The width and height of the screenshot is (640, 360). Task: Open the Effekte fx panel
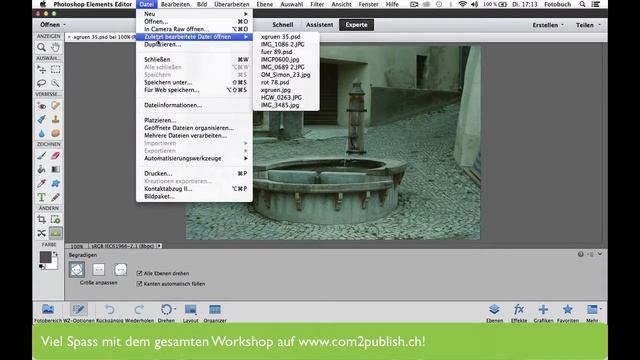click(519, 313)
